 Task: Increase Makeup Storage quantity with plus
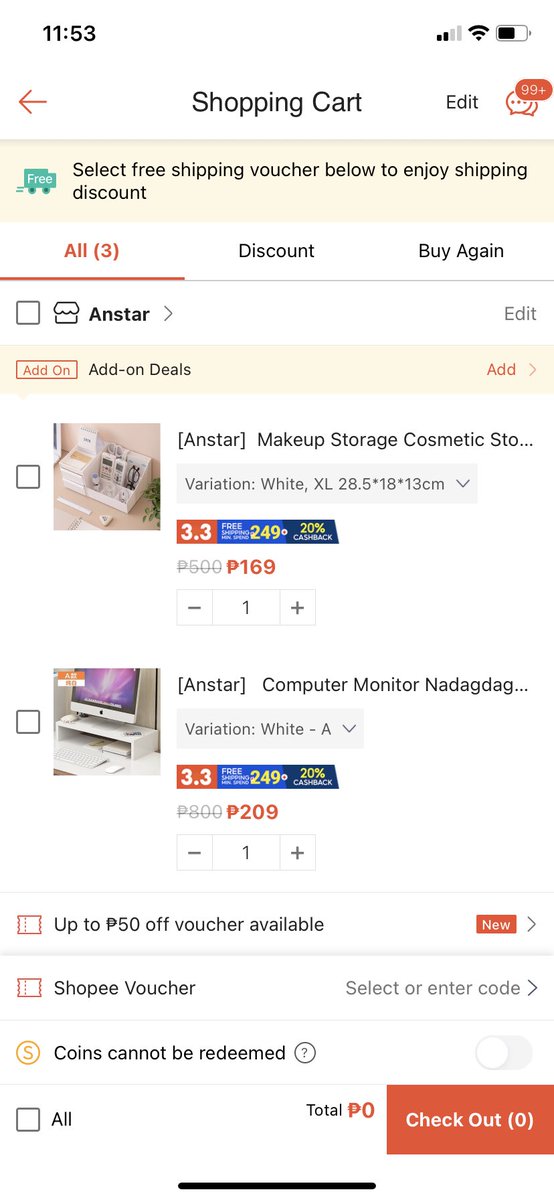click(x=297, y=608)
